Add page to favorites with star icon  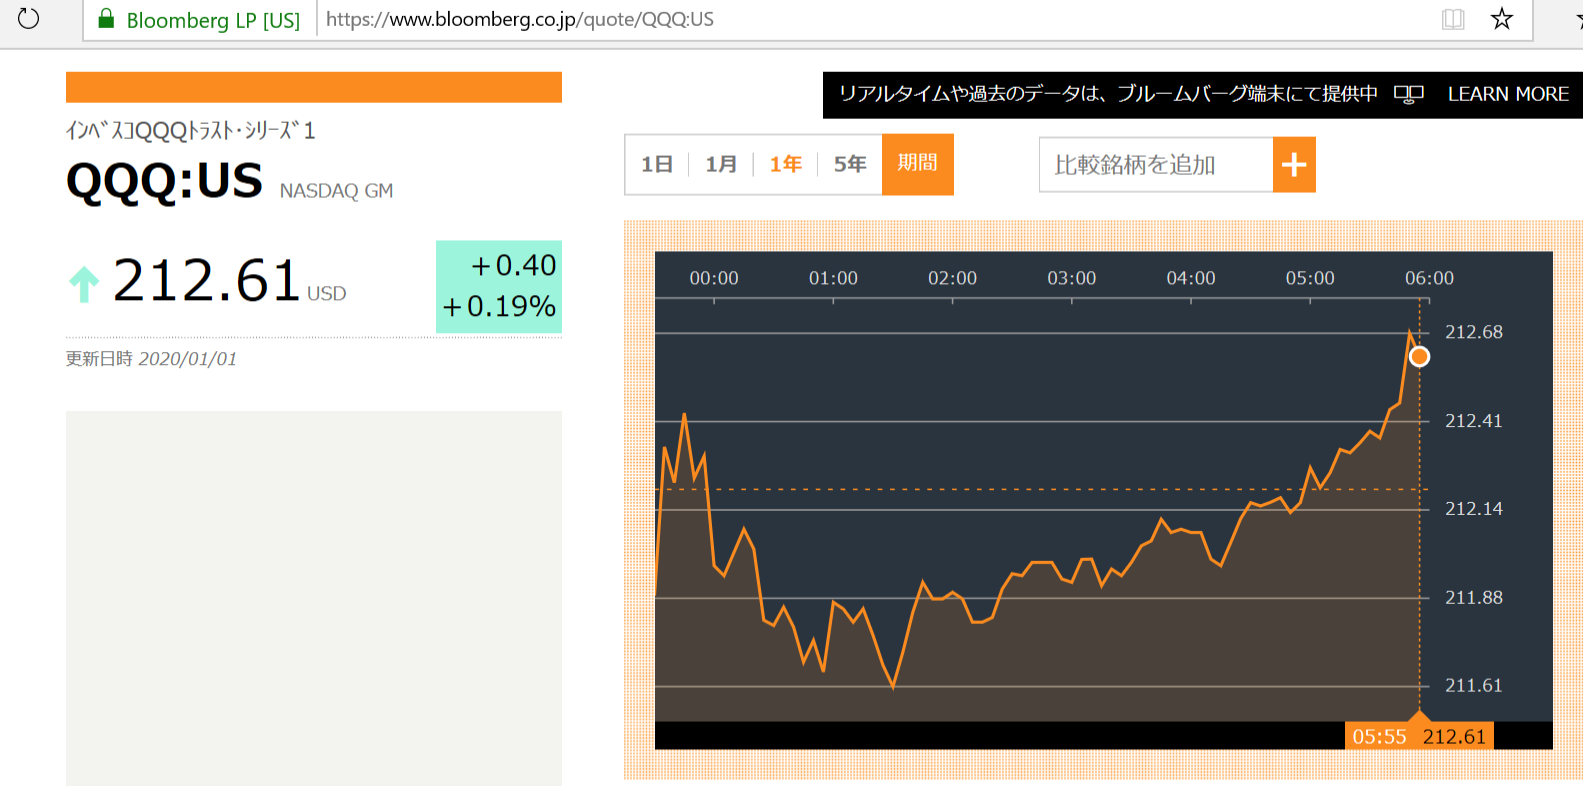(x=1501, y=19)
